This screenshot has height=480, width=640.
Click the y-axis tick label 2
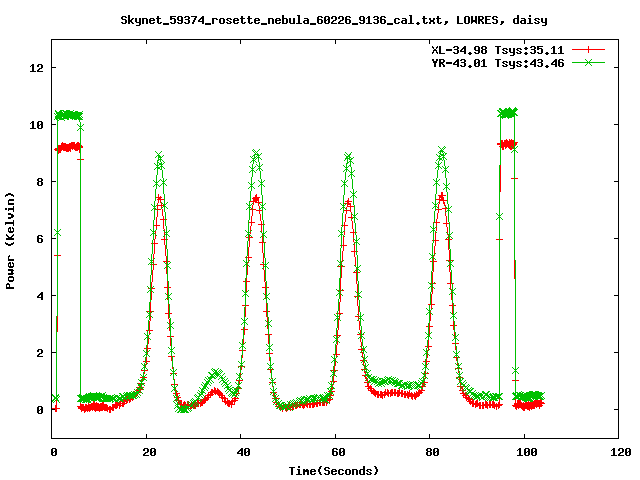(40, 353)
